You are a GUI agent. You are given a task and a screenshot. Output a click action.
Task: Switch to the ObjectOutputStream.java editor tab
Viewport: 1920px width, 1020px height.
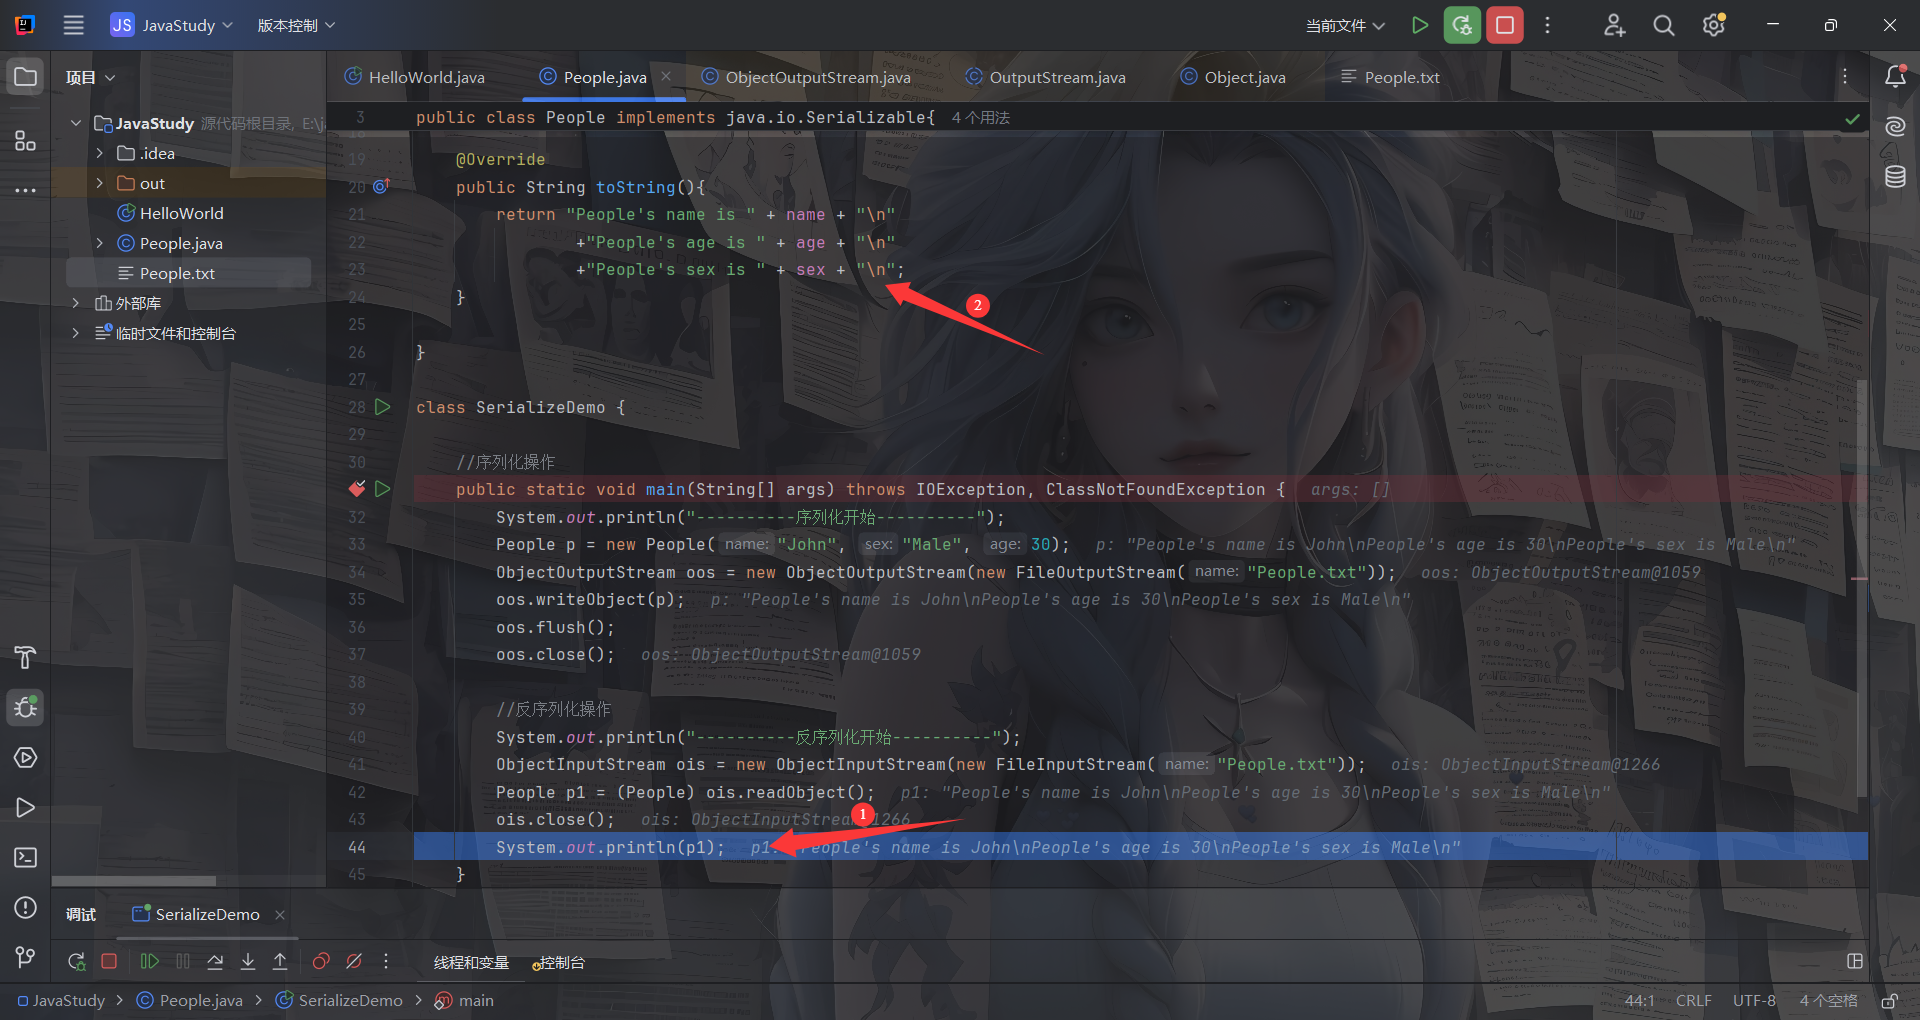point(817,77)
